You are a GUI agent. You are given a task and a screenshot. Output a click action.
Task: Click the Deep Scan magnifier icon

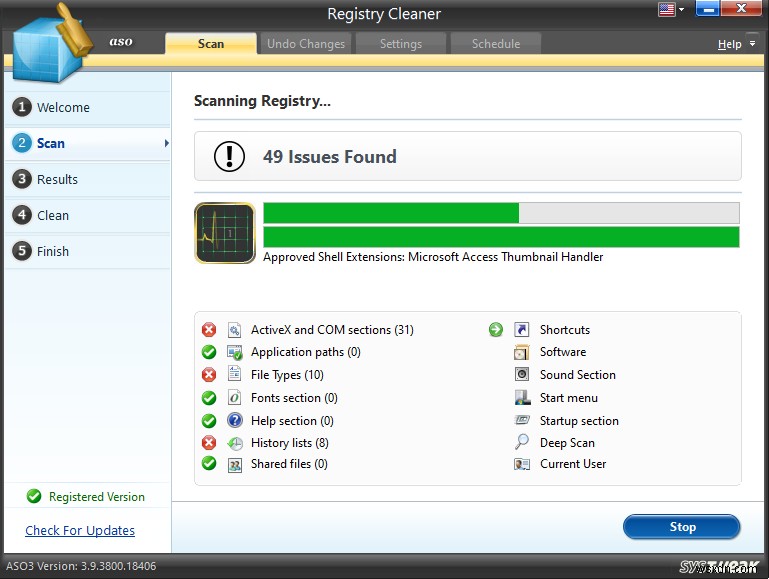(x=522, y=442)
